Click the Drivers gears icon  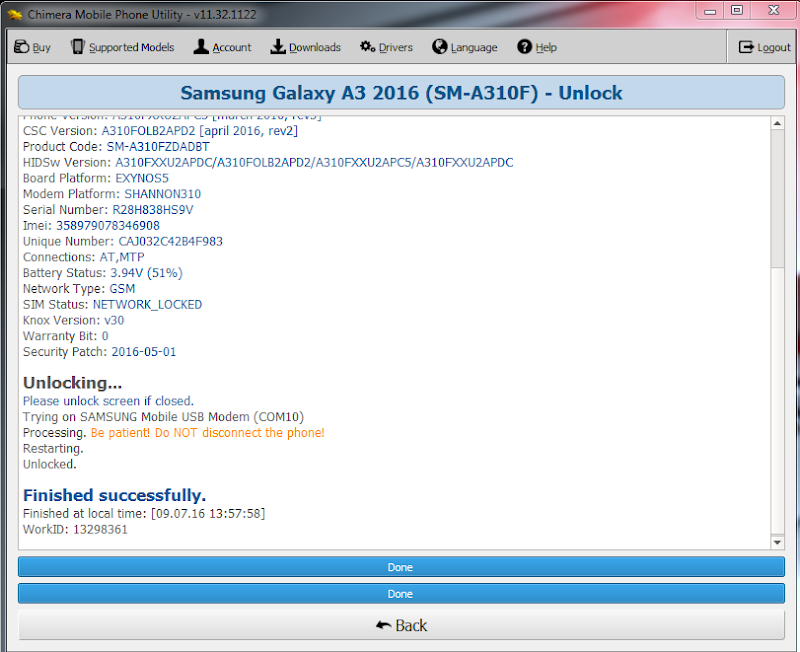(367, 47)
